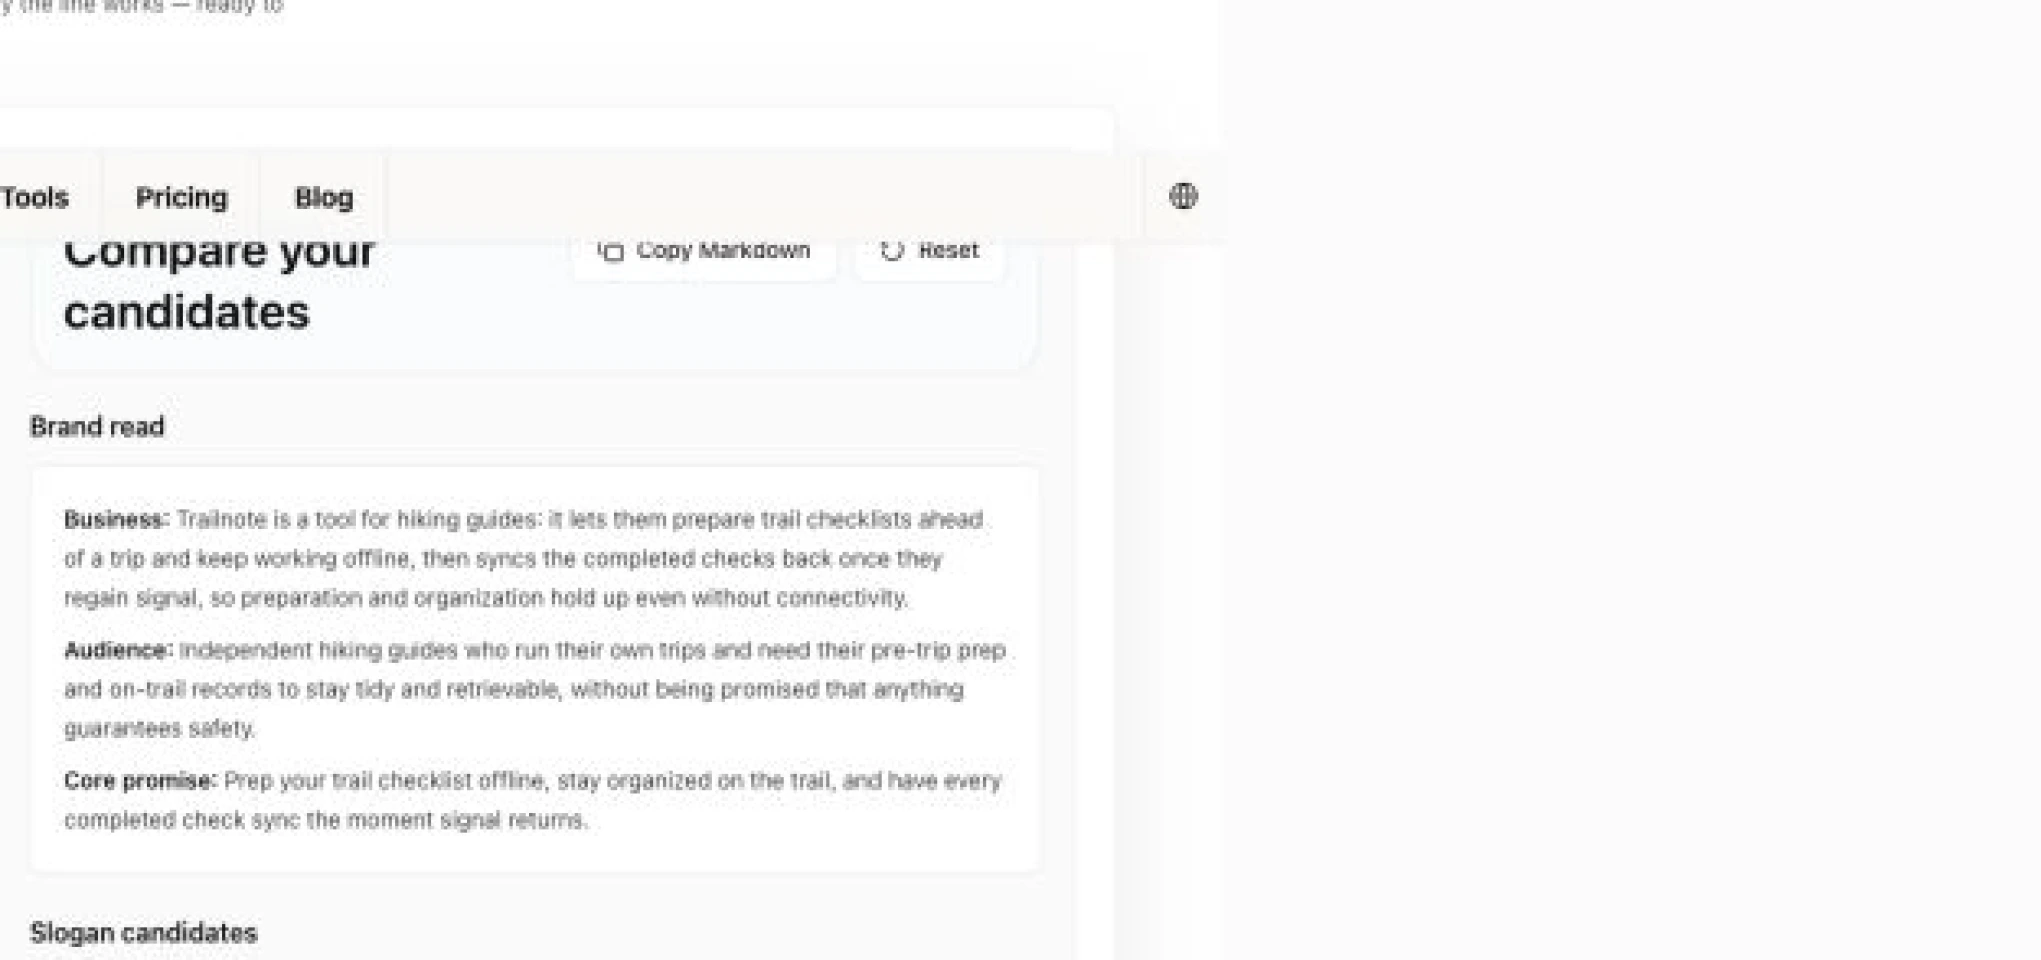Click the circular arrow Reset icon

click(892, 251)
